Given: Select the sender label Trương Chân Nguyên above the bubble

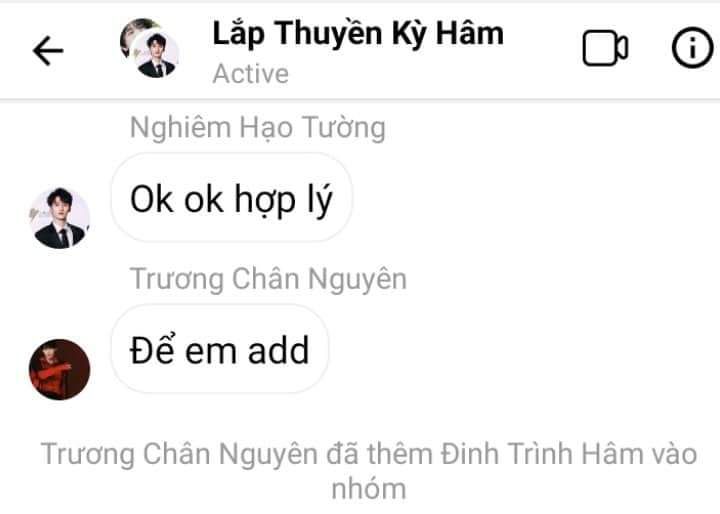Looking at the screenshot, I should tap(268, 279).
